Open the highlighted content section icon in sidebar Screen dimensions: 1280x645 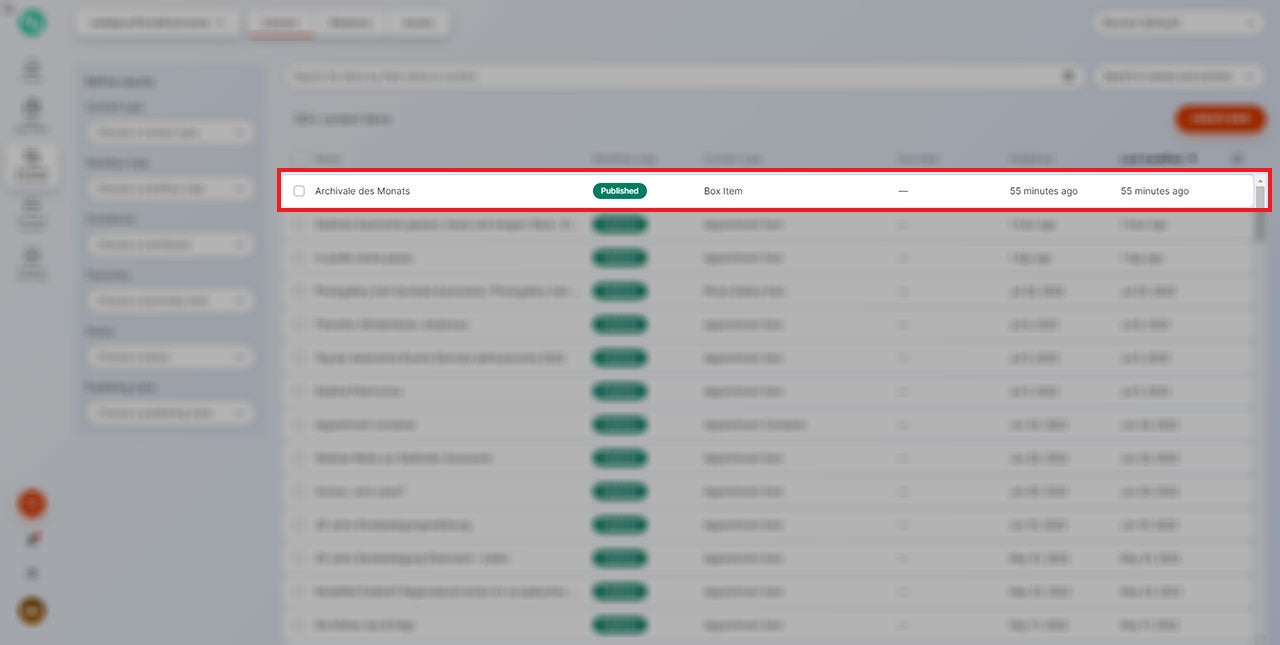pos(31,160)
